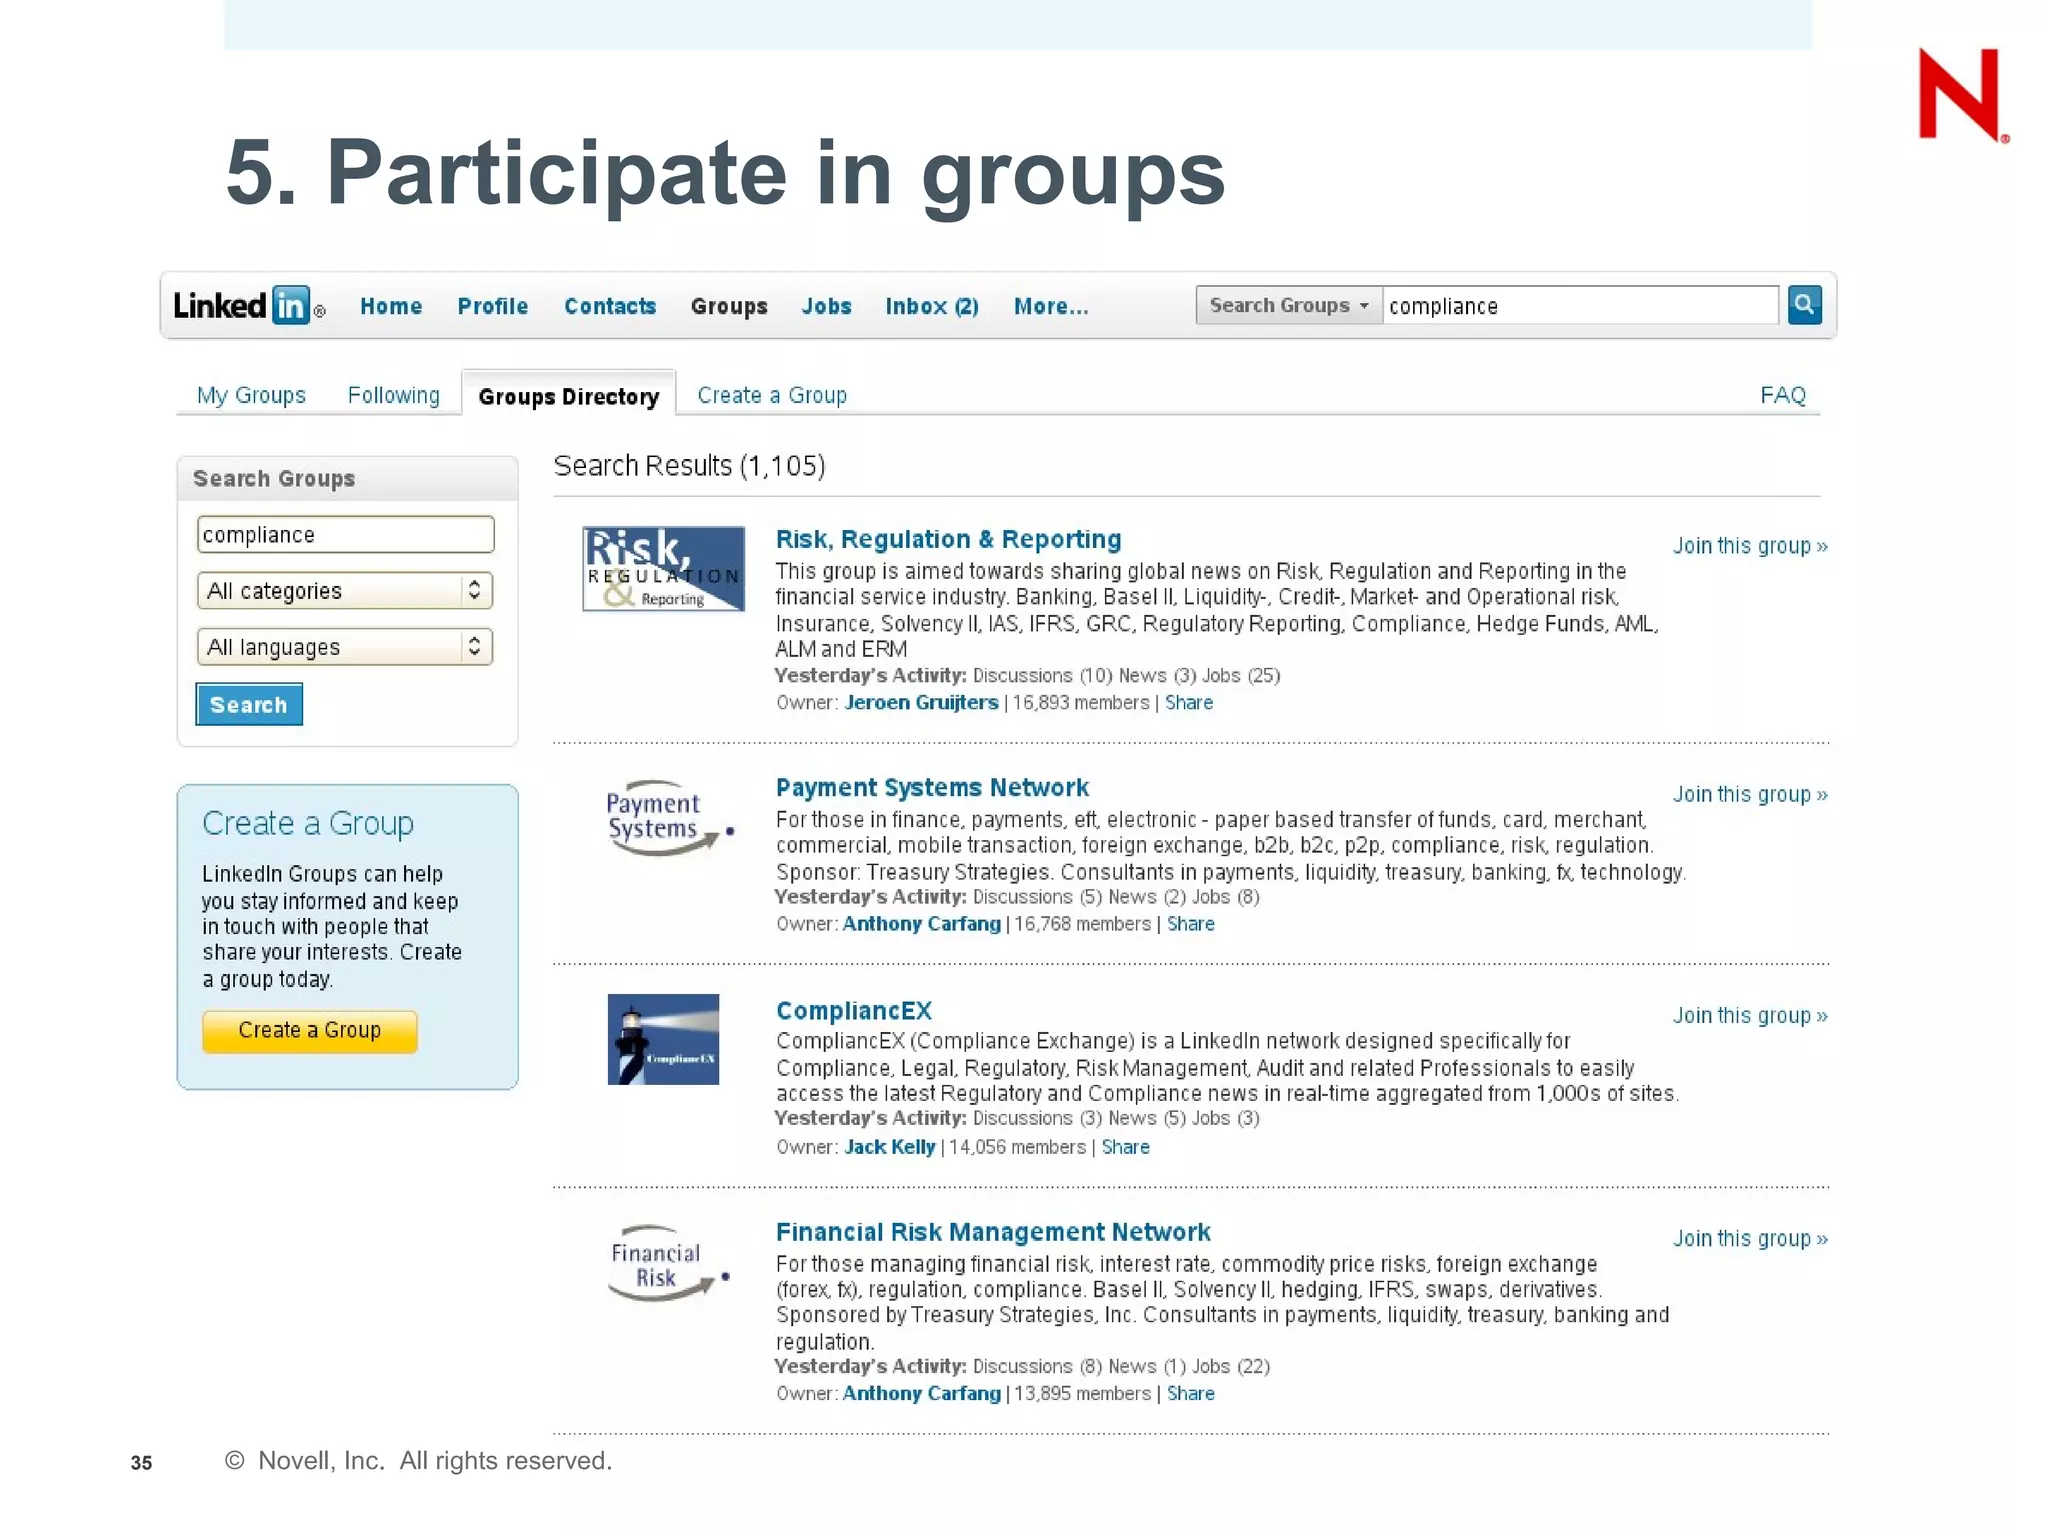Click the 14,056 members text
Viewport: 2048px width, 1536px height.
point(1017,1146)
